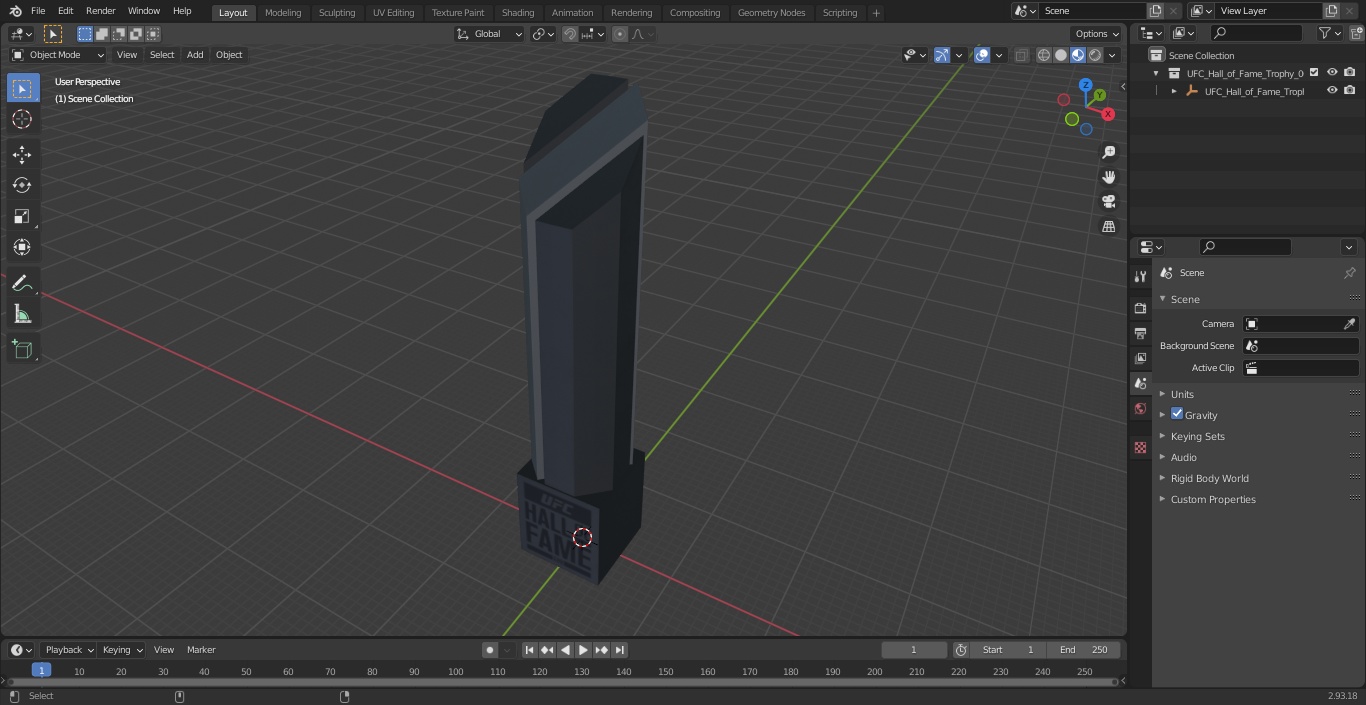Activate the Scale tool
This screenshot has width=1366, height=705.
tap(22, 216)
